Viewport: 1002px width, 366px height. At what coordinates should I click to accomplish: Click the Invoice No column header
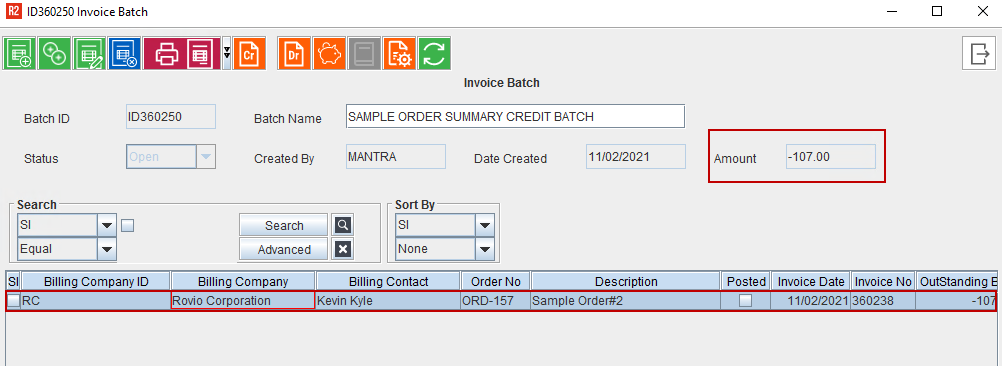point(883,281)
